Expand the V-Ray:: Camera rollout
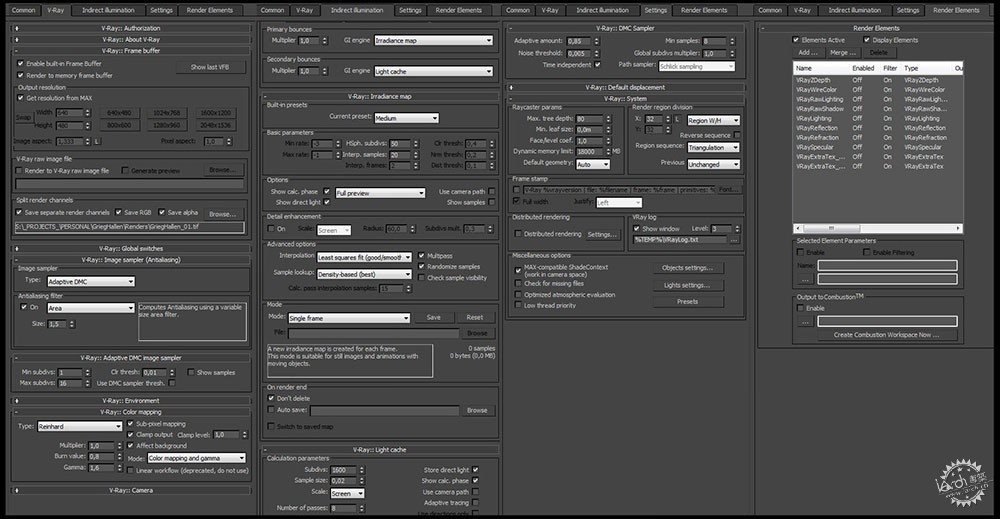The height and width of the screenshot is (519, 1000). tap(131, 490)
